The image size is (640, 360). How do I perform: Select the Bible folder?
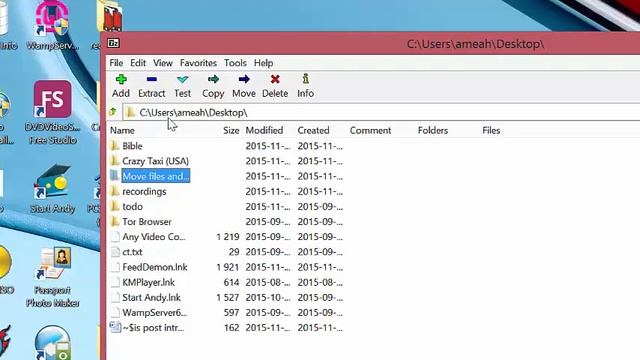132,146
